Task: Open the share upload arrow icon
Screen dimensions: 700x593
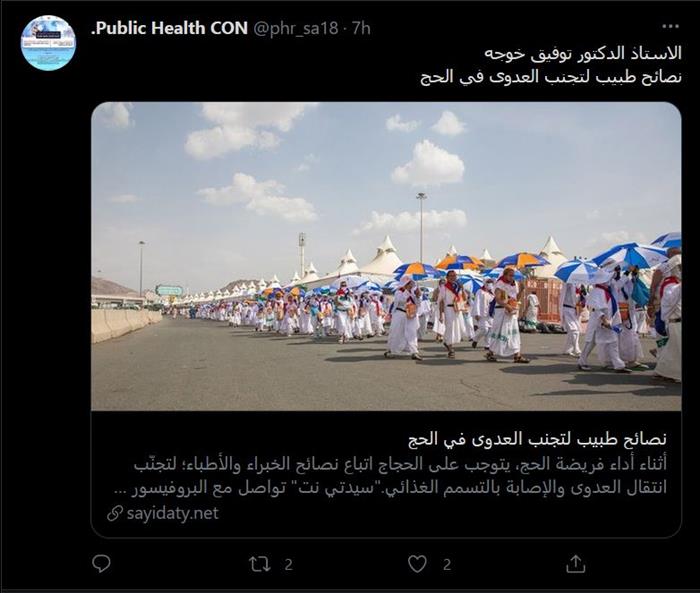Action: click(575, 564)
